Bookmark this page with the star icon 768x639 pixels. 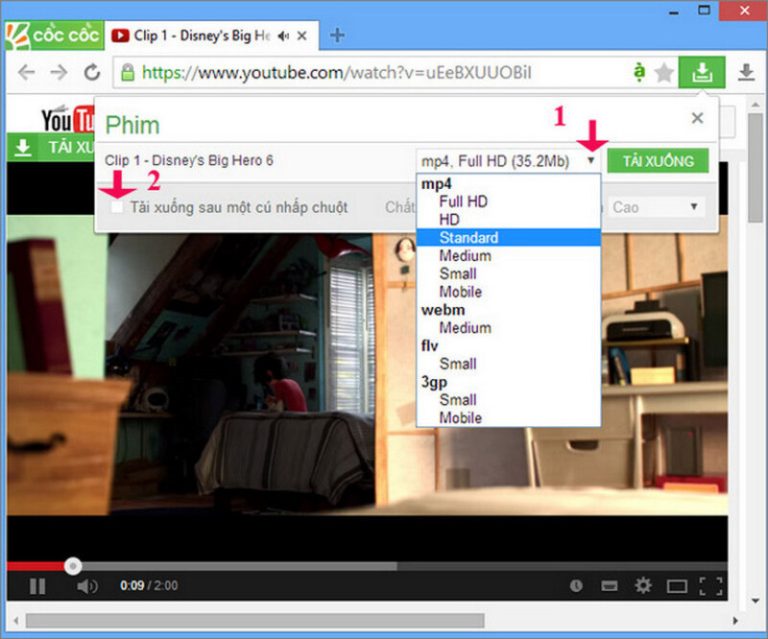click(x=664, y=73)
